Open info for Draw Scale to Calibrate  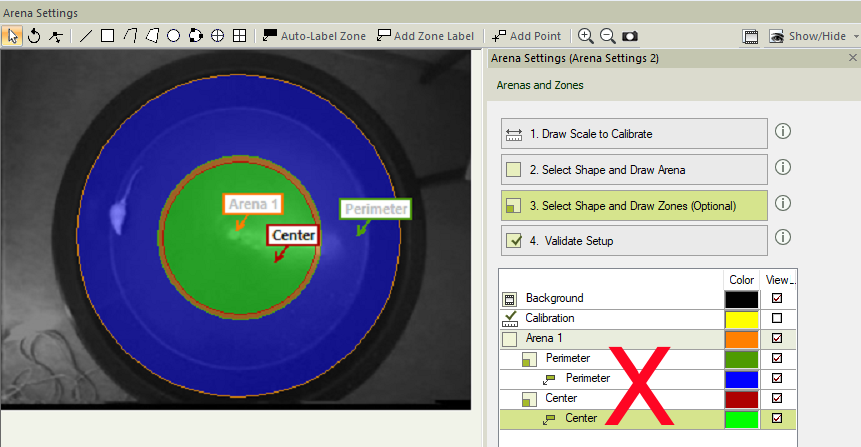point(782,131)
